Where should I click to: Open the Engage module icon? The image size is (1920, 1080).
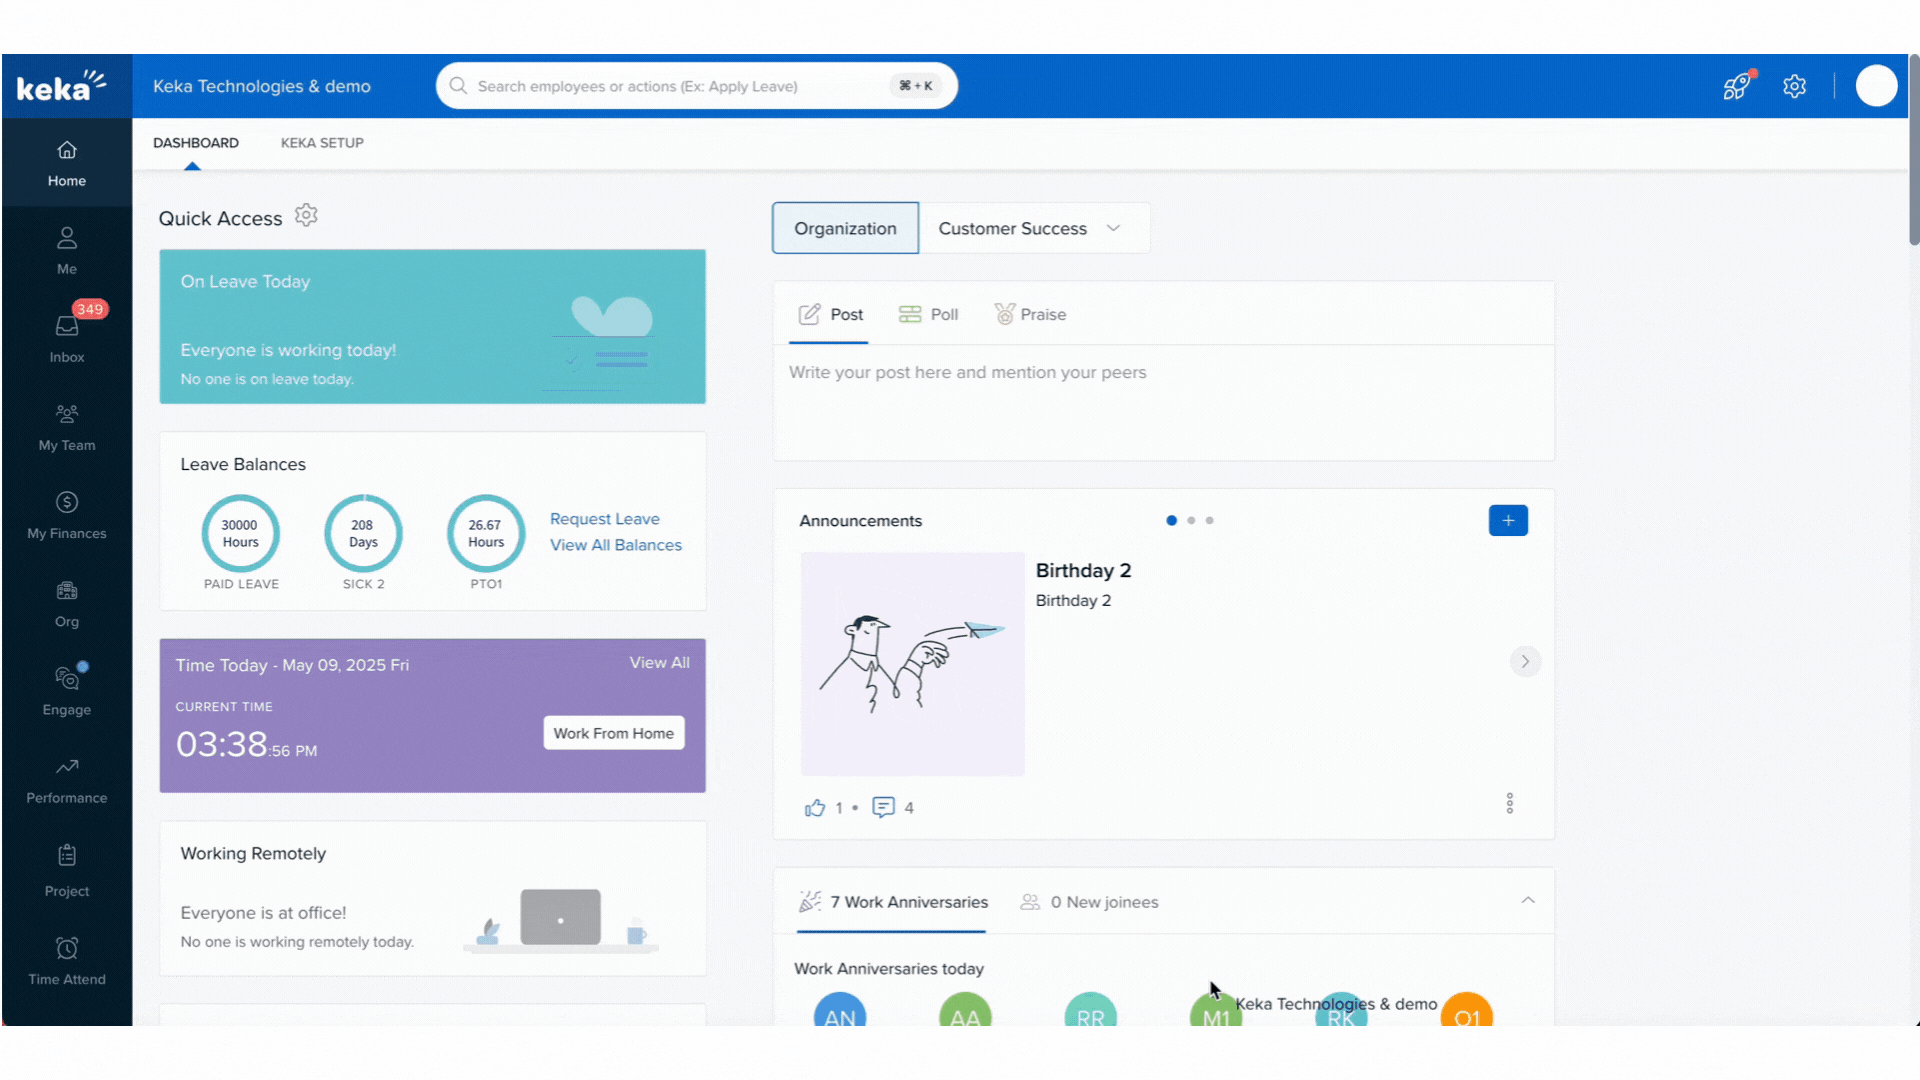[x=66, y=678]
